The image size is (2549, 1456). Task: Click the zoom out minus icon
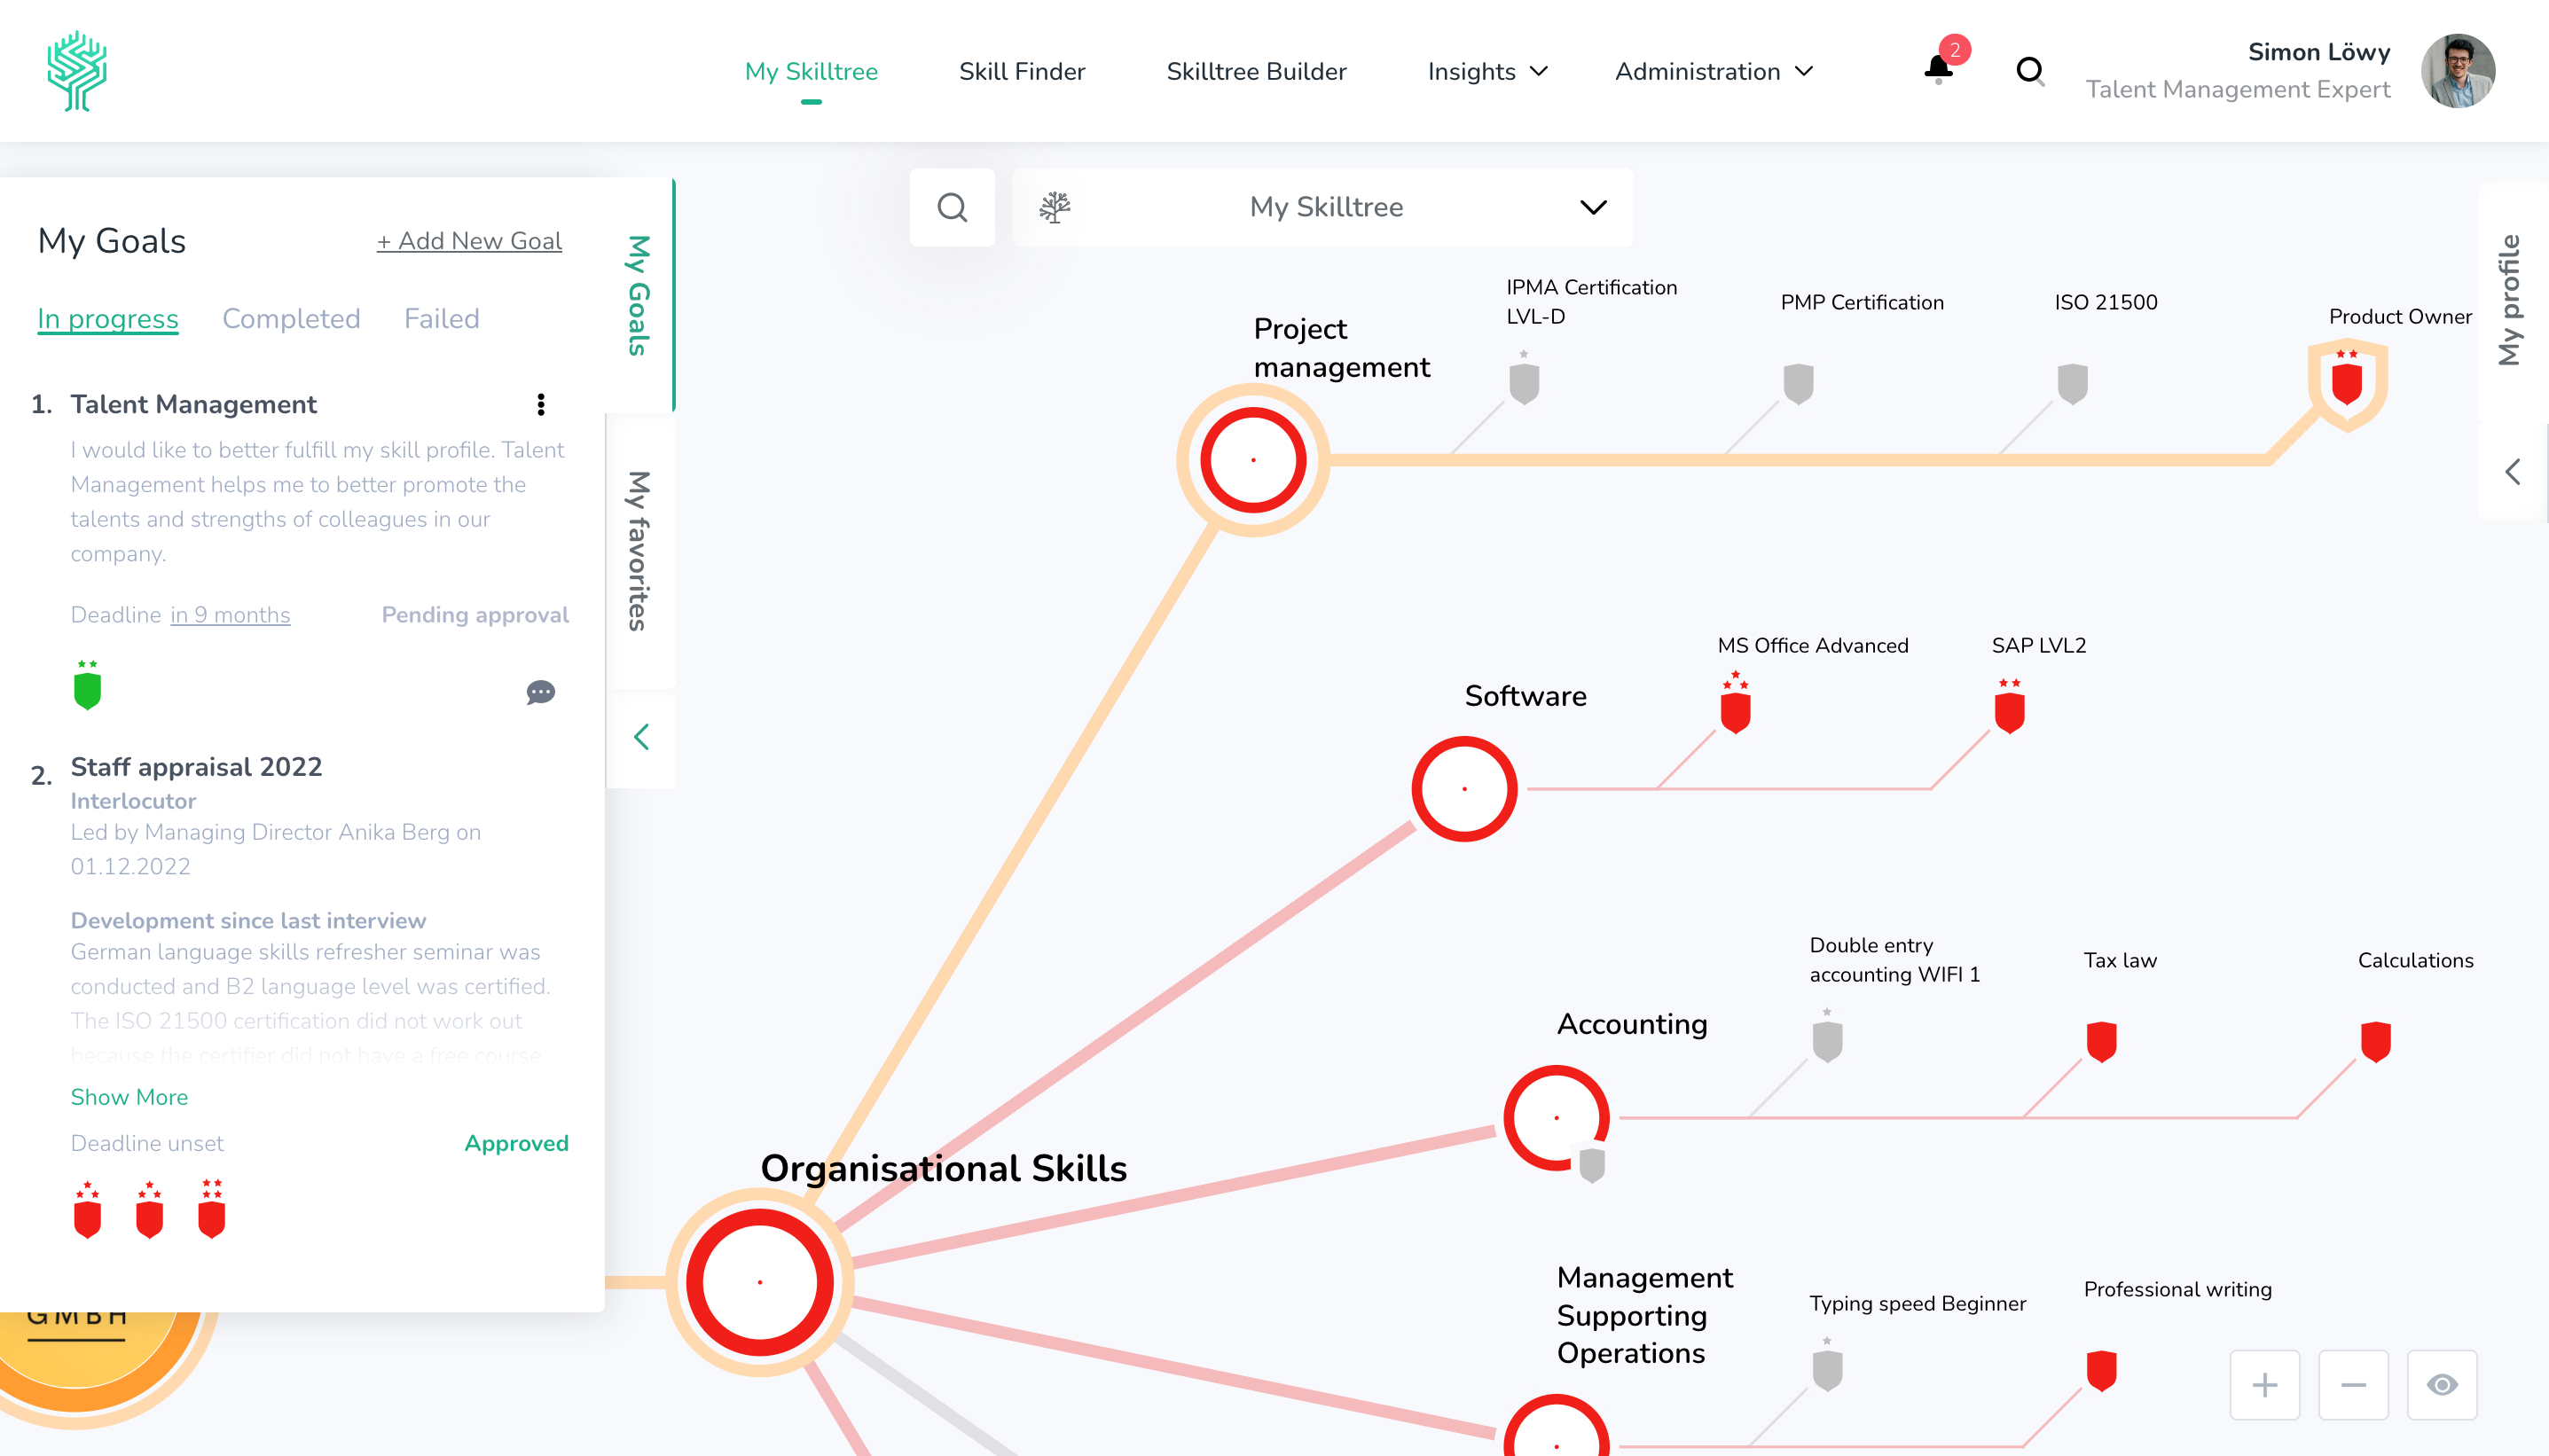click(2353, 1385)
